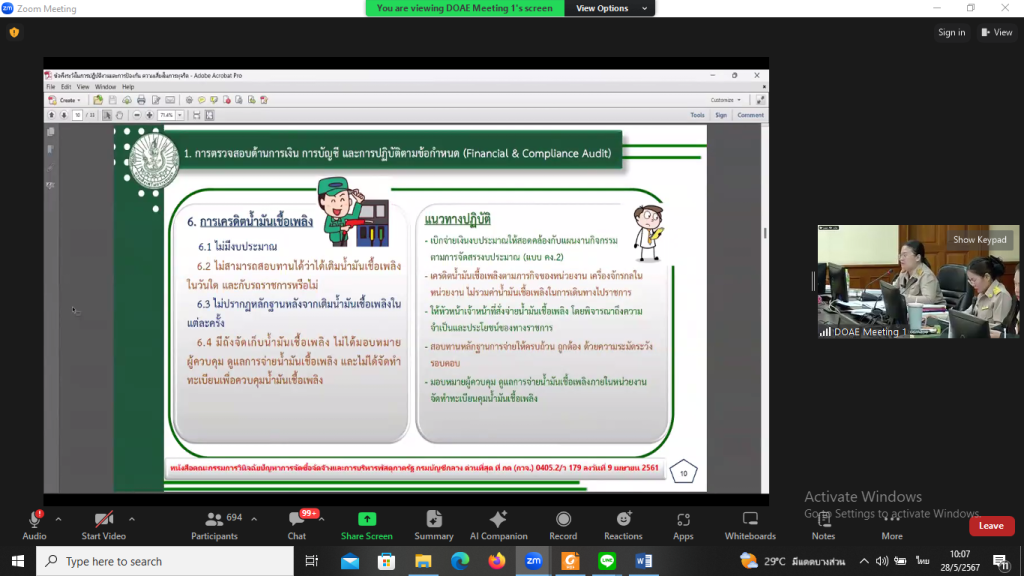Click the fit one full page icon
The width and height of the screenshot is (1024, 576).
point(210,115)
